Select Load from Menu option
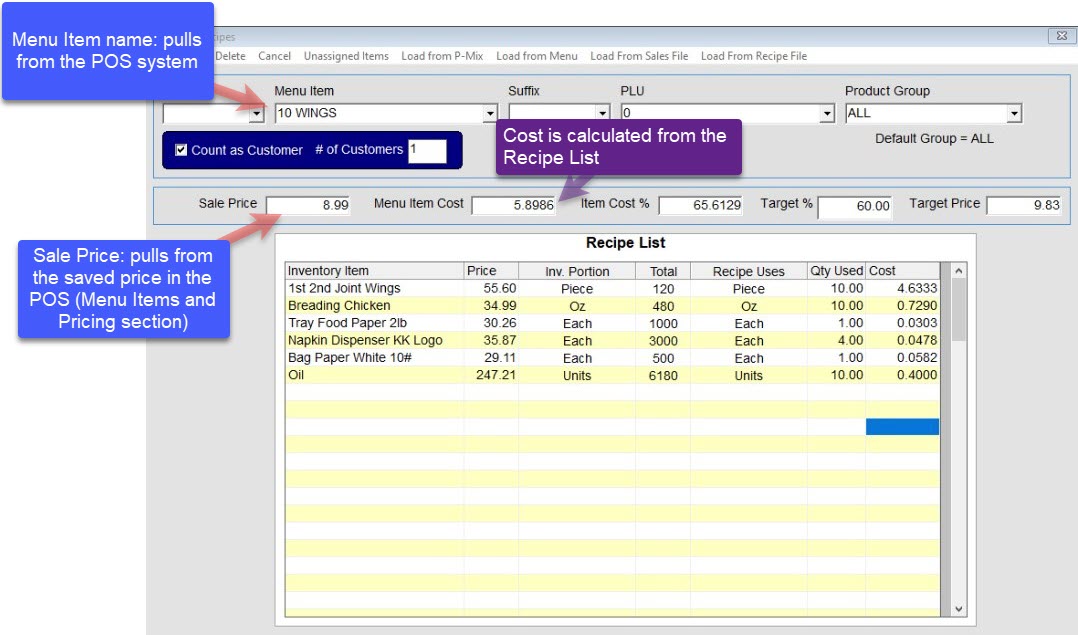Image resolution: width=1078 pixels, height=635 pixels. coord(537,56)
